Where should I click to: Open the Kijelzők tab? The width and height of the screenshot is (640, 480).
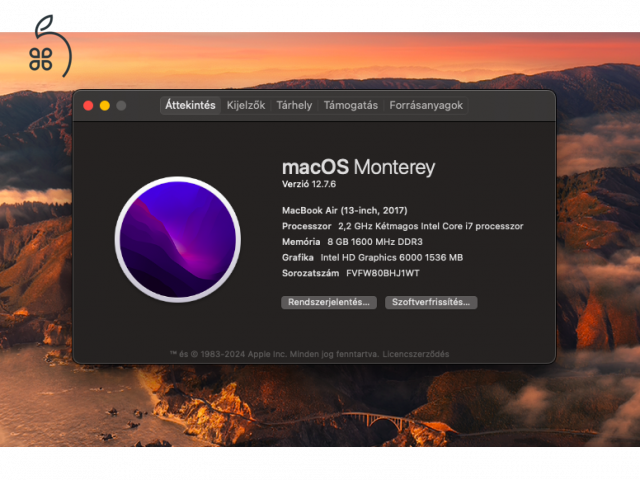[246, 105]
